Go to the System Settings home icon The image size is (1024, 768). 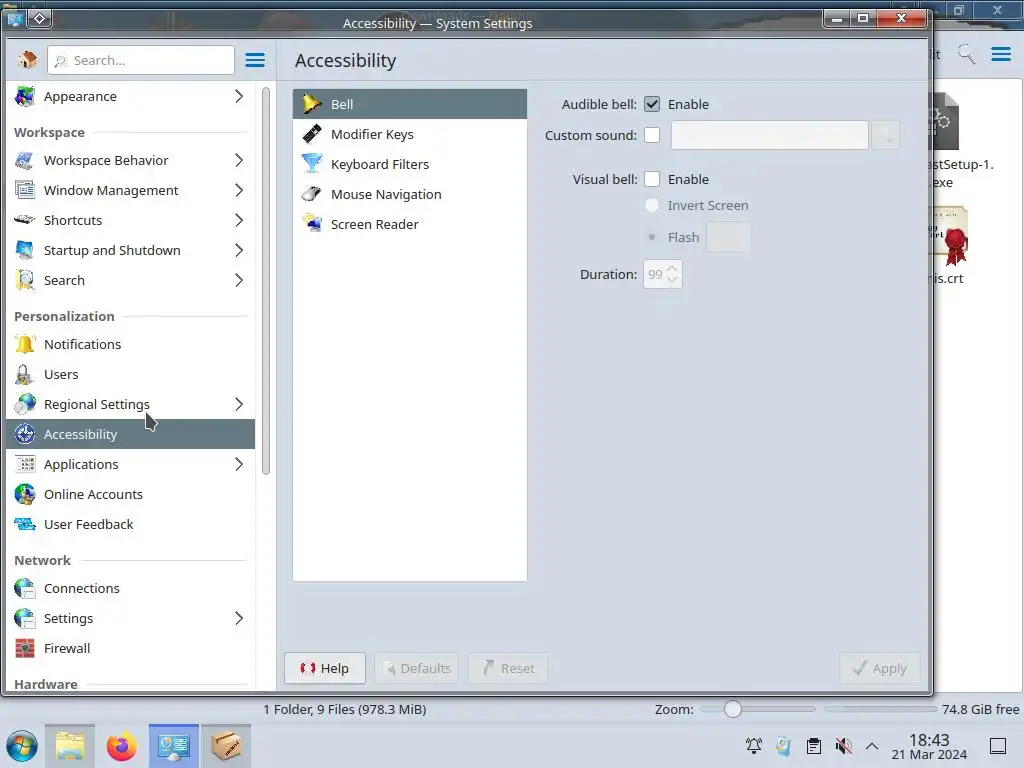point(27,60)
